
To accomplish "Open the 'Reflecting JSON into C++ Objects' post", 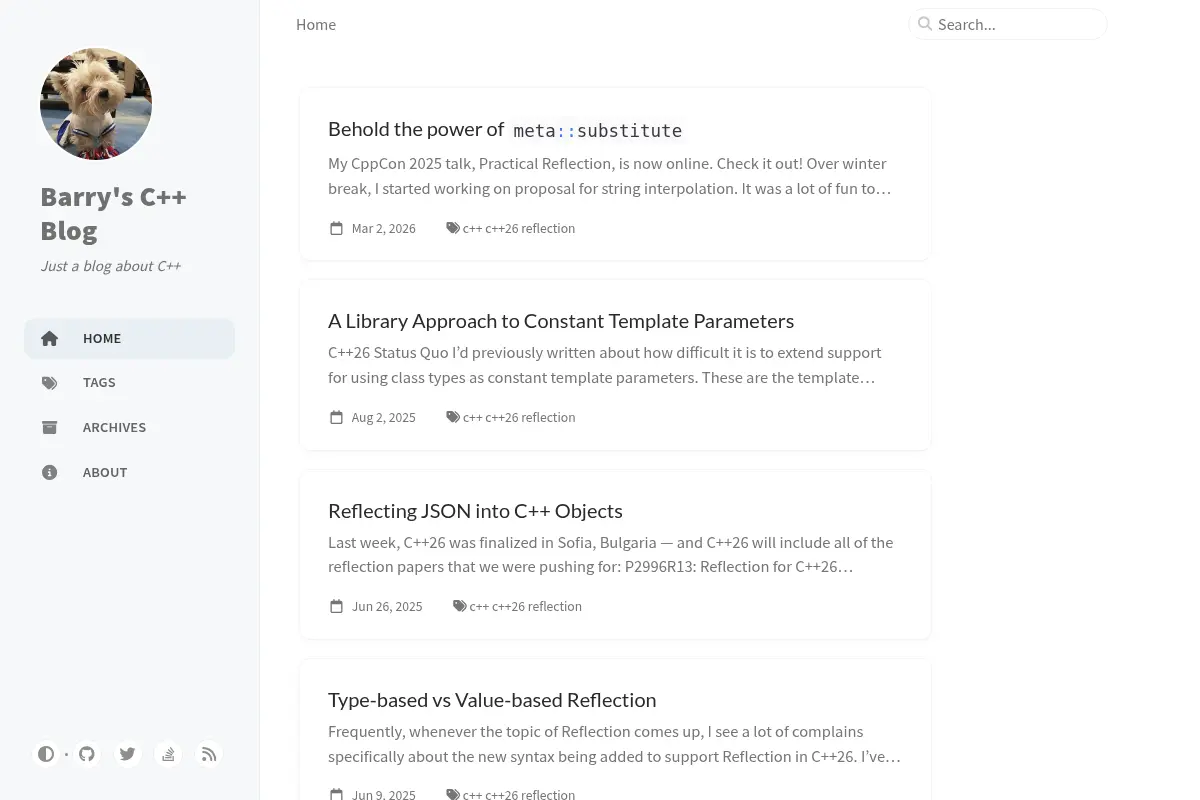I will (x=475, y=511).
